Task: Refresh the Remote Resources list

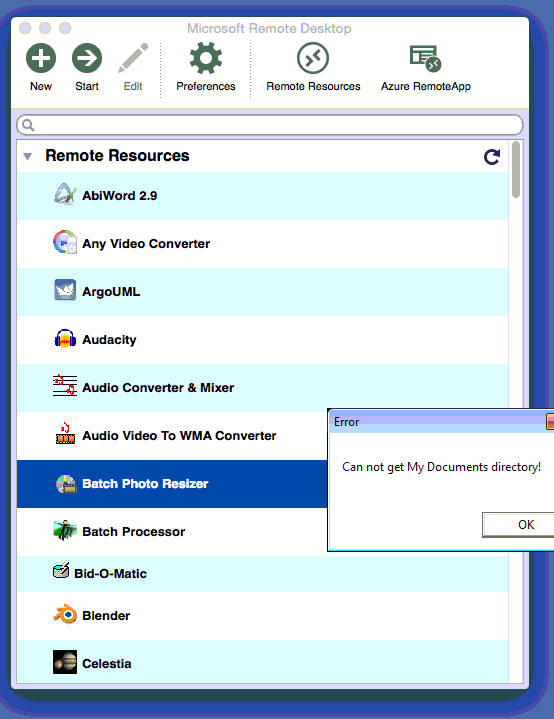Action: pos(492,157)
